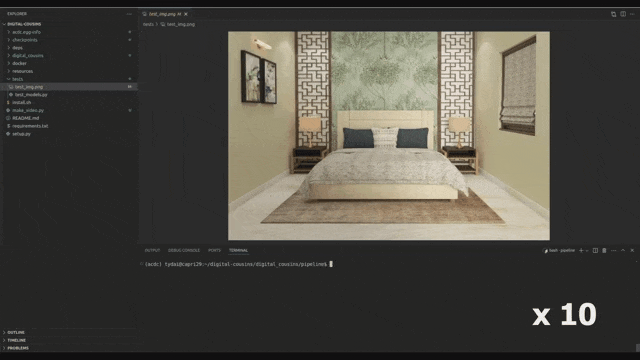Add a new terminal with plus icon
The height and width of the screenshot is (360, 640).
pos(581,251)
